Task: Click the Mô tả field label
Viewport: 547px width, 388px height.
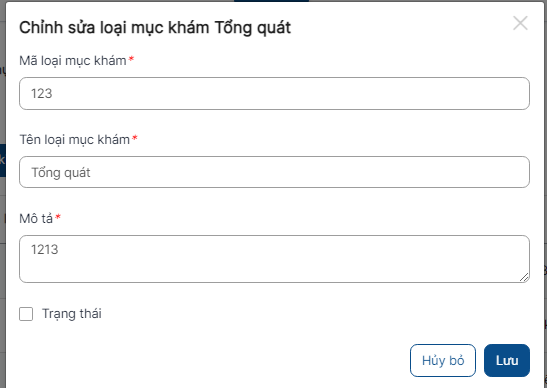Action: (x=36, y=219)
